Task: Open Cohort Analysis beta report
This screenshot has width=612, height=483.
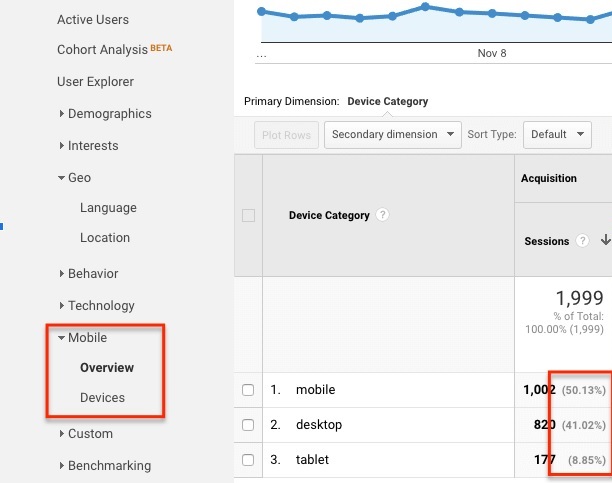Action: 101,50
